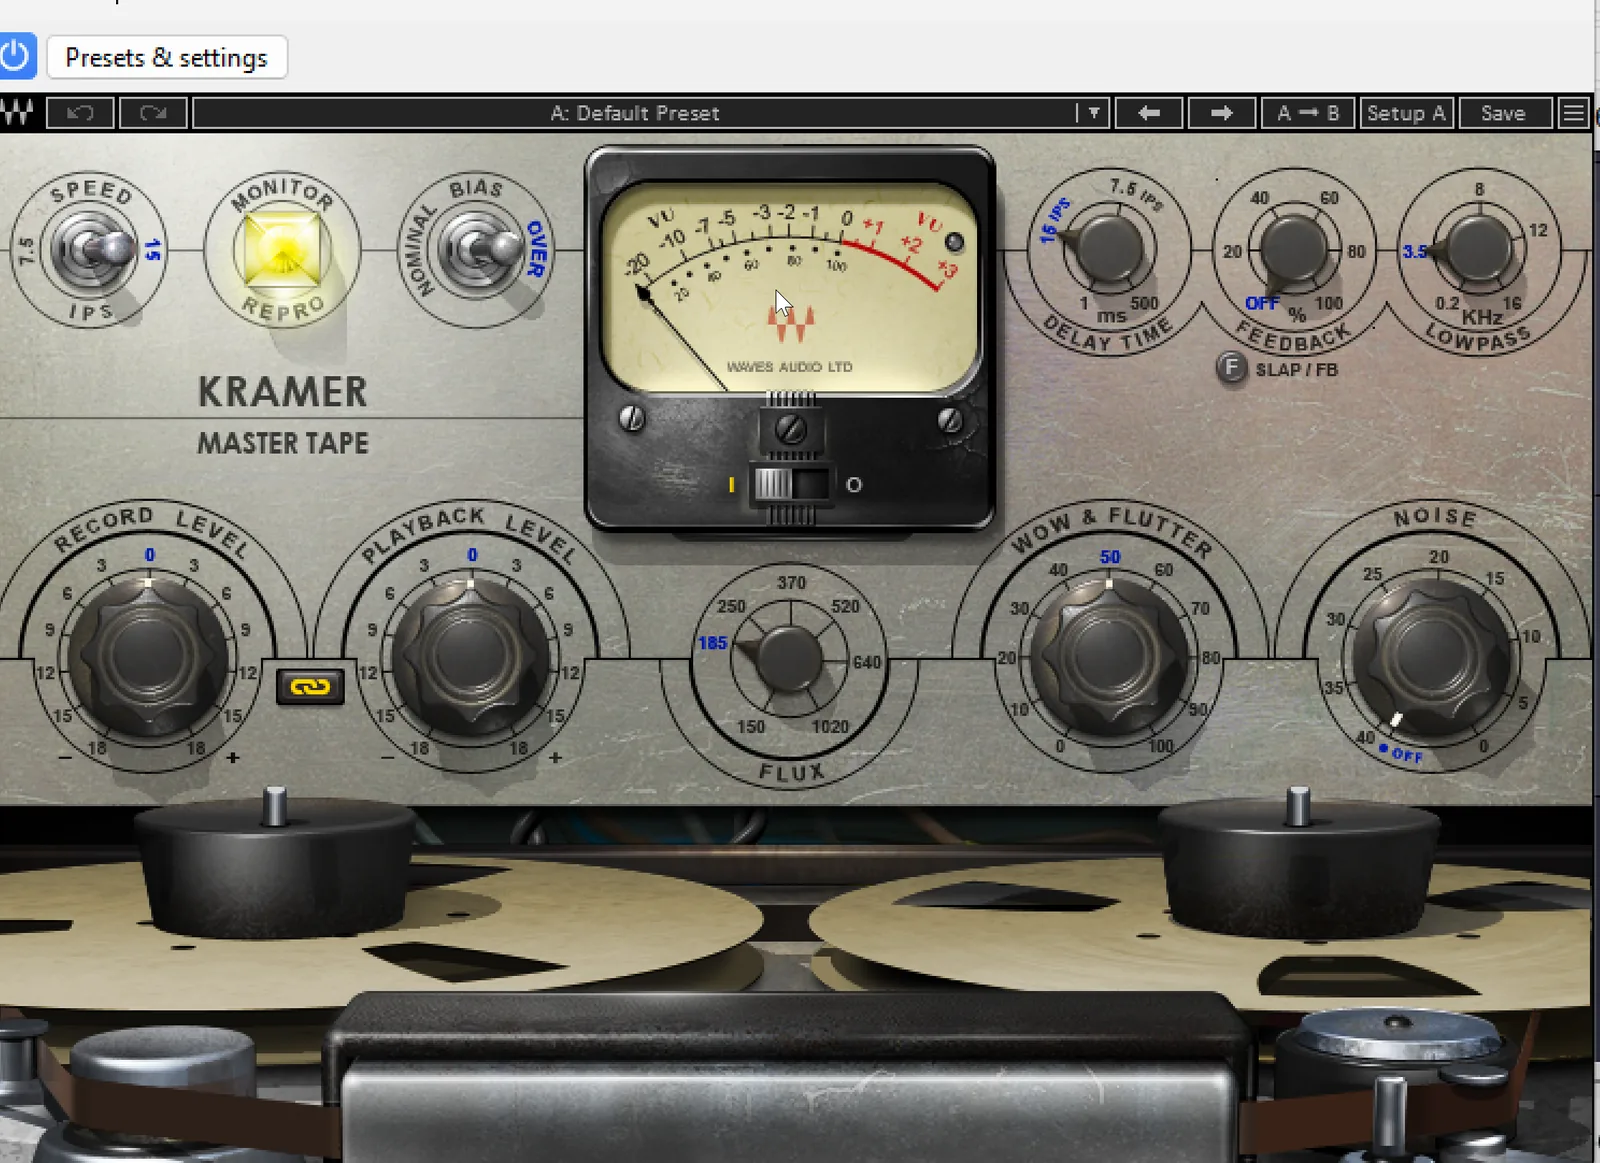Click Lowpass 3.5 value label
1600x1163 pixels.
[x=1415, y=251]
